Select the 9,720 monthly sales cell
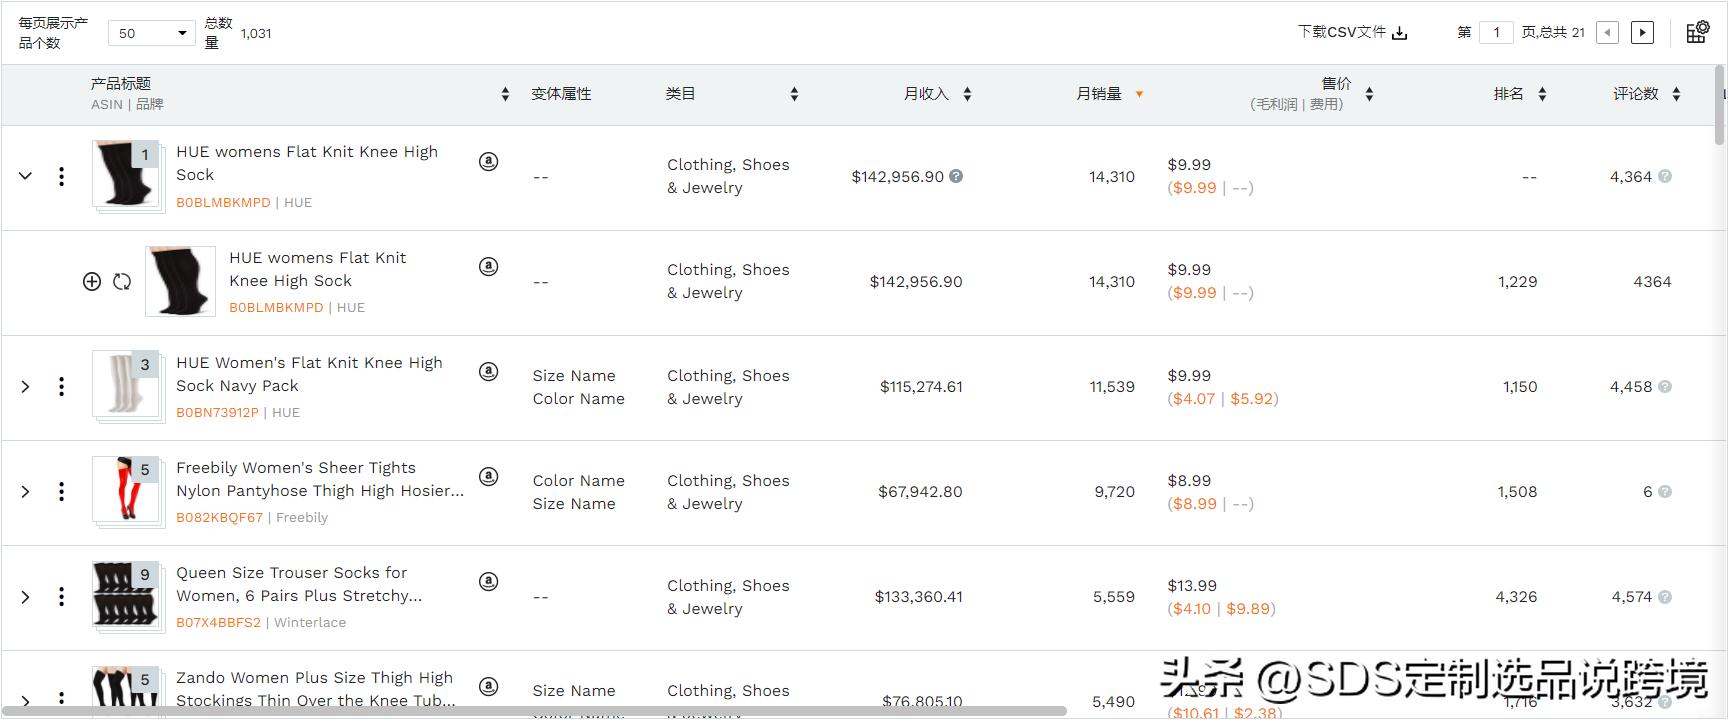The width and height of the screenshot is (1731, 723). [x=1114, y=491]
